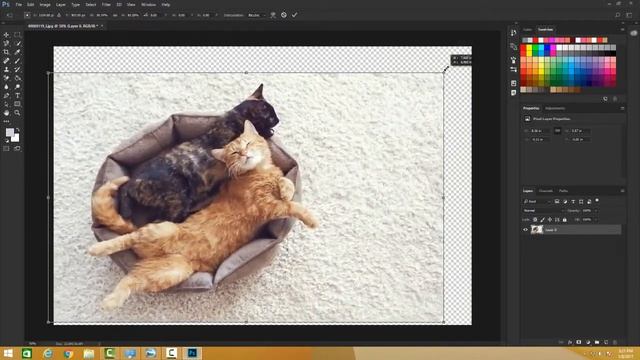
Task: Open the foreground color picker
Action: 9,132
